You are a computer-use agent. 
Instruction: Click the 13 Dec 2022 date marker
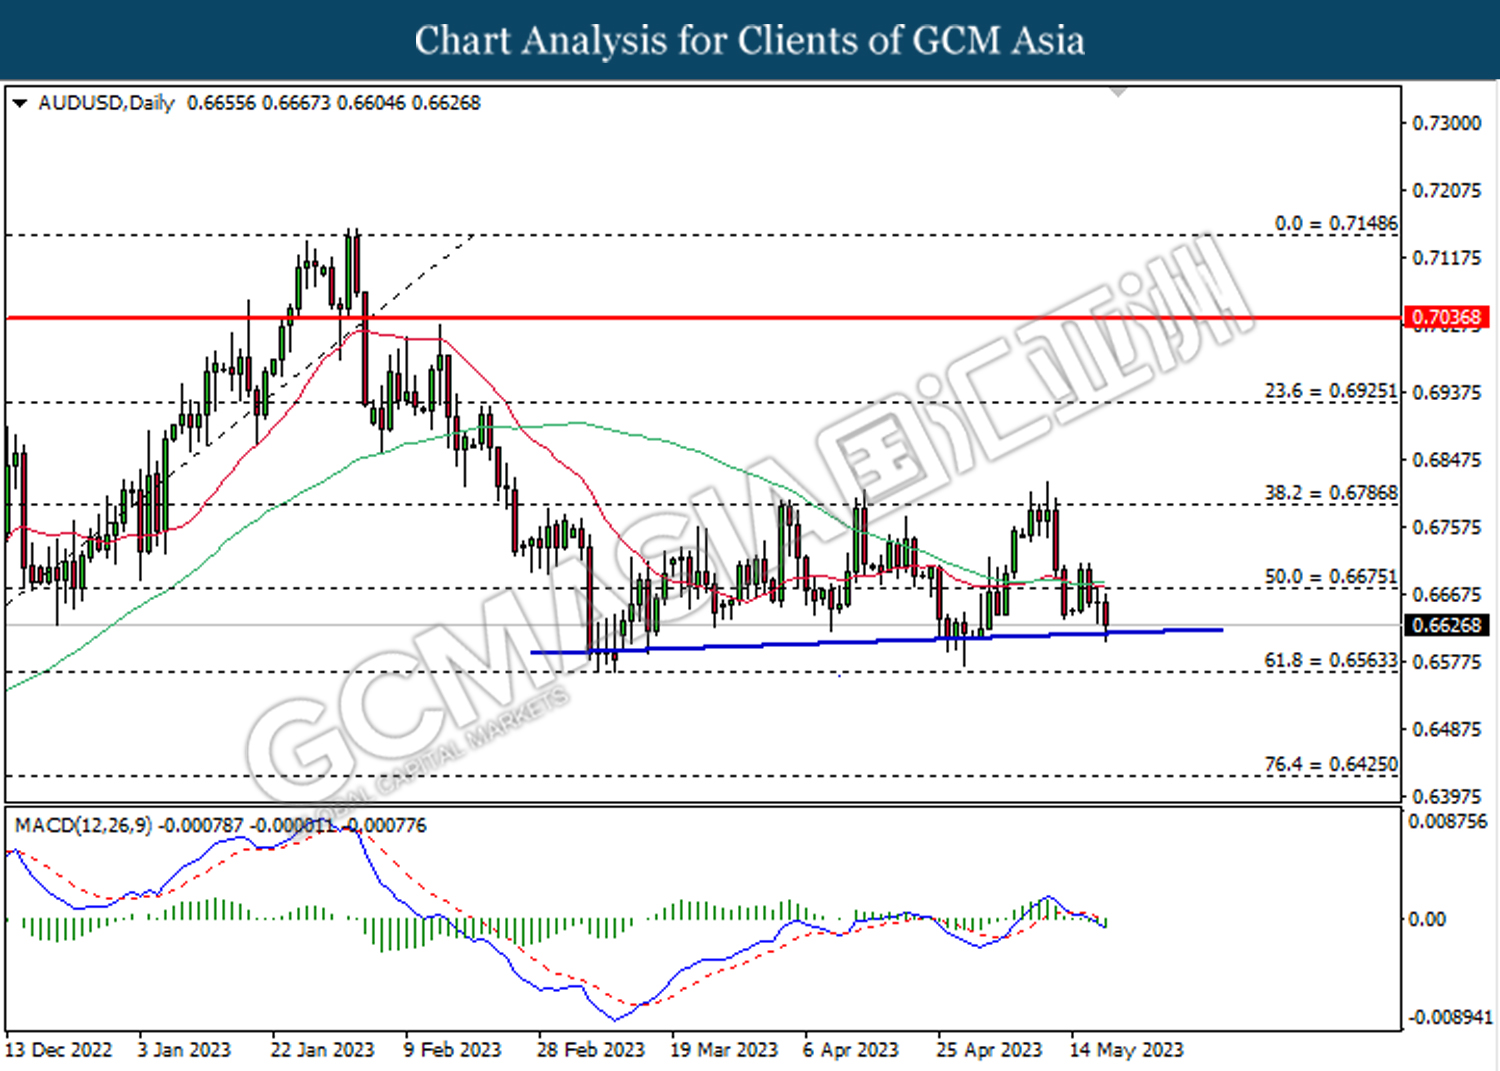pyautogui.click(x=59, y=1050)
